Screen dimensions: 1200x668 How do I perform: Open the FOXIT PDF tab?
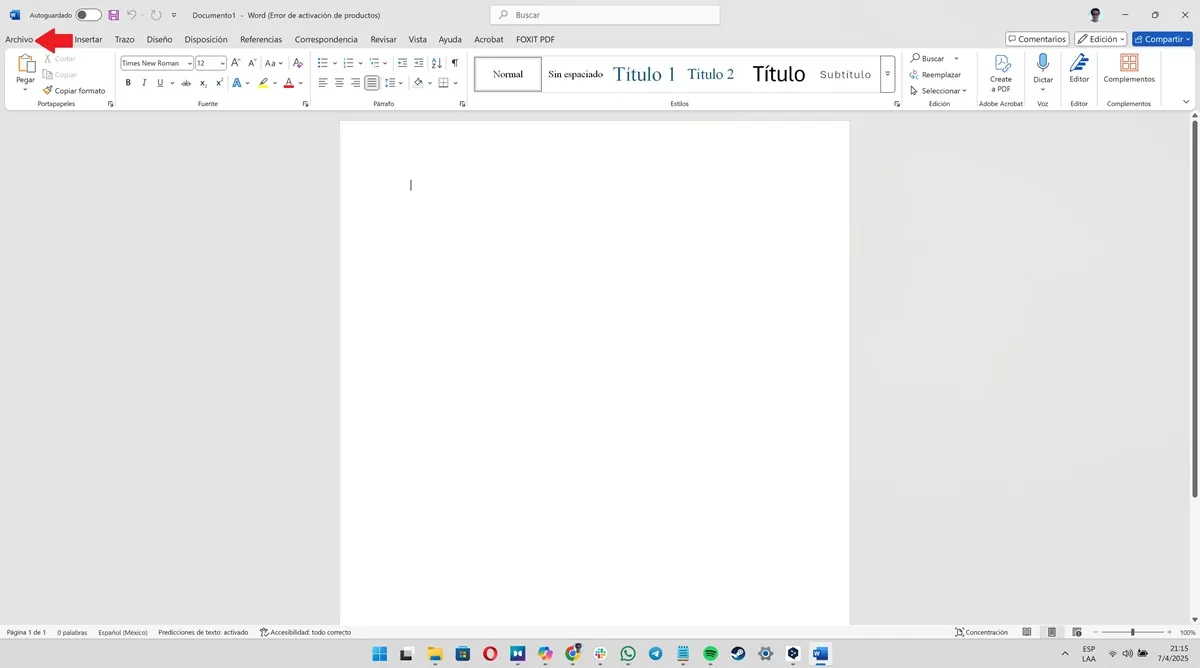coord(535,39)
